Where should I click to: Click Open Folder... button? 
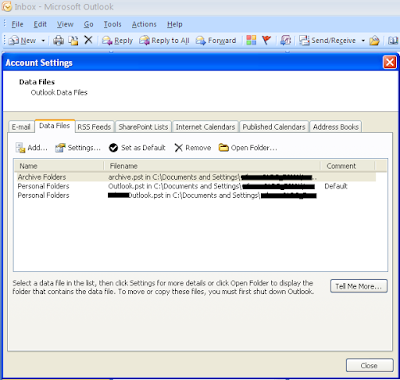click(248, 148)
